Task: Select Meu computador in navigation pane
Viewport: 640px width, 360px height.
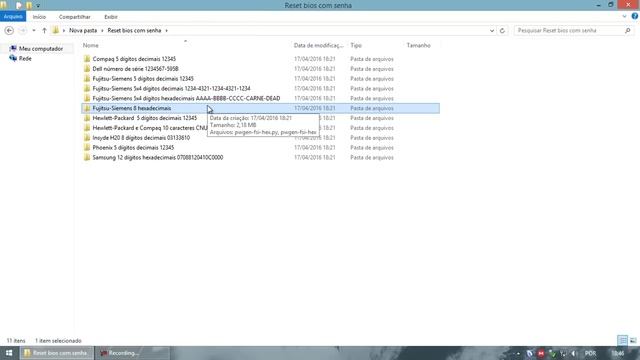Action: click(41, 49)
